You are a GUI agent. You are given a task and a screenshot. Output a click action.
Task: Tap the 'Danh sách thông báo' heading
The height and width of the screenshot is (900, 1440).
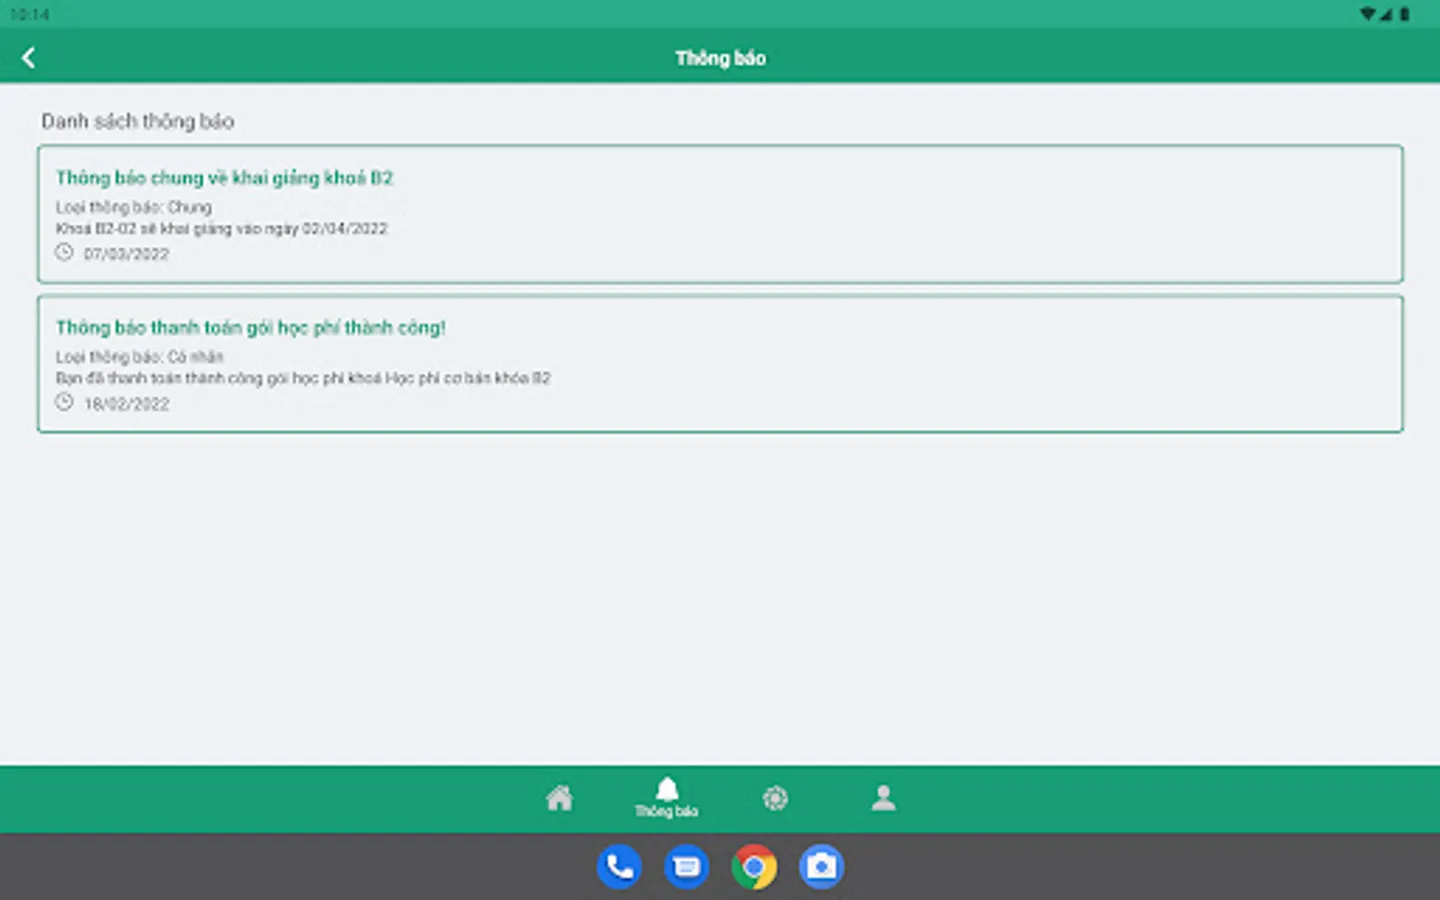pyautogui.click(x=137, y=121)
